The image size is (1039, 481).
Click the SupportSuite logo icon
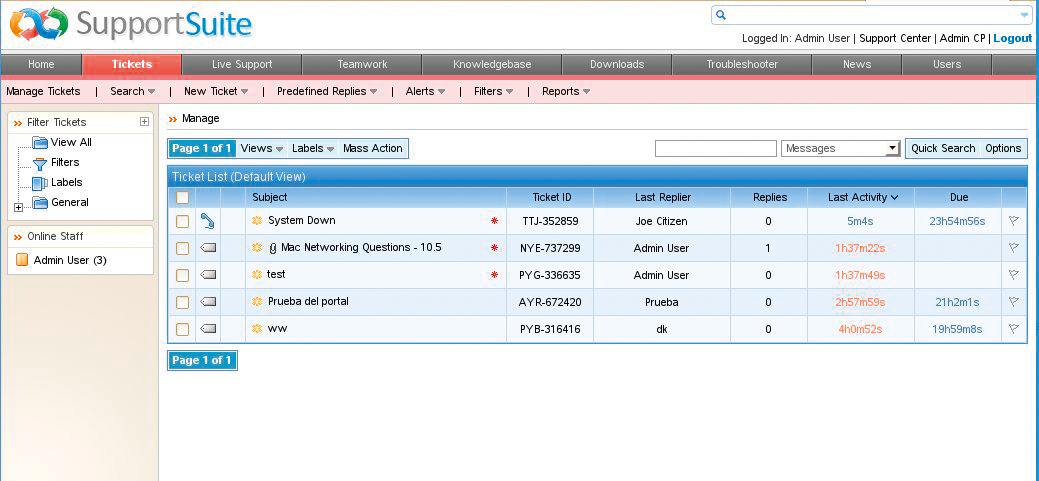point(38,24)
